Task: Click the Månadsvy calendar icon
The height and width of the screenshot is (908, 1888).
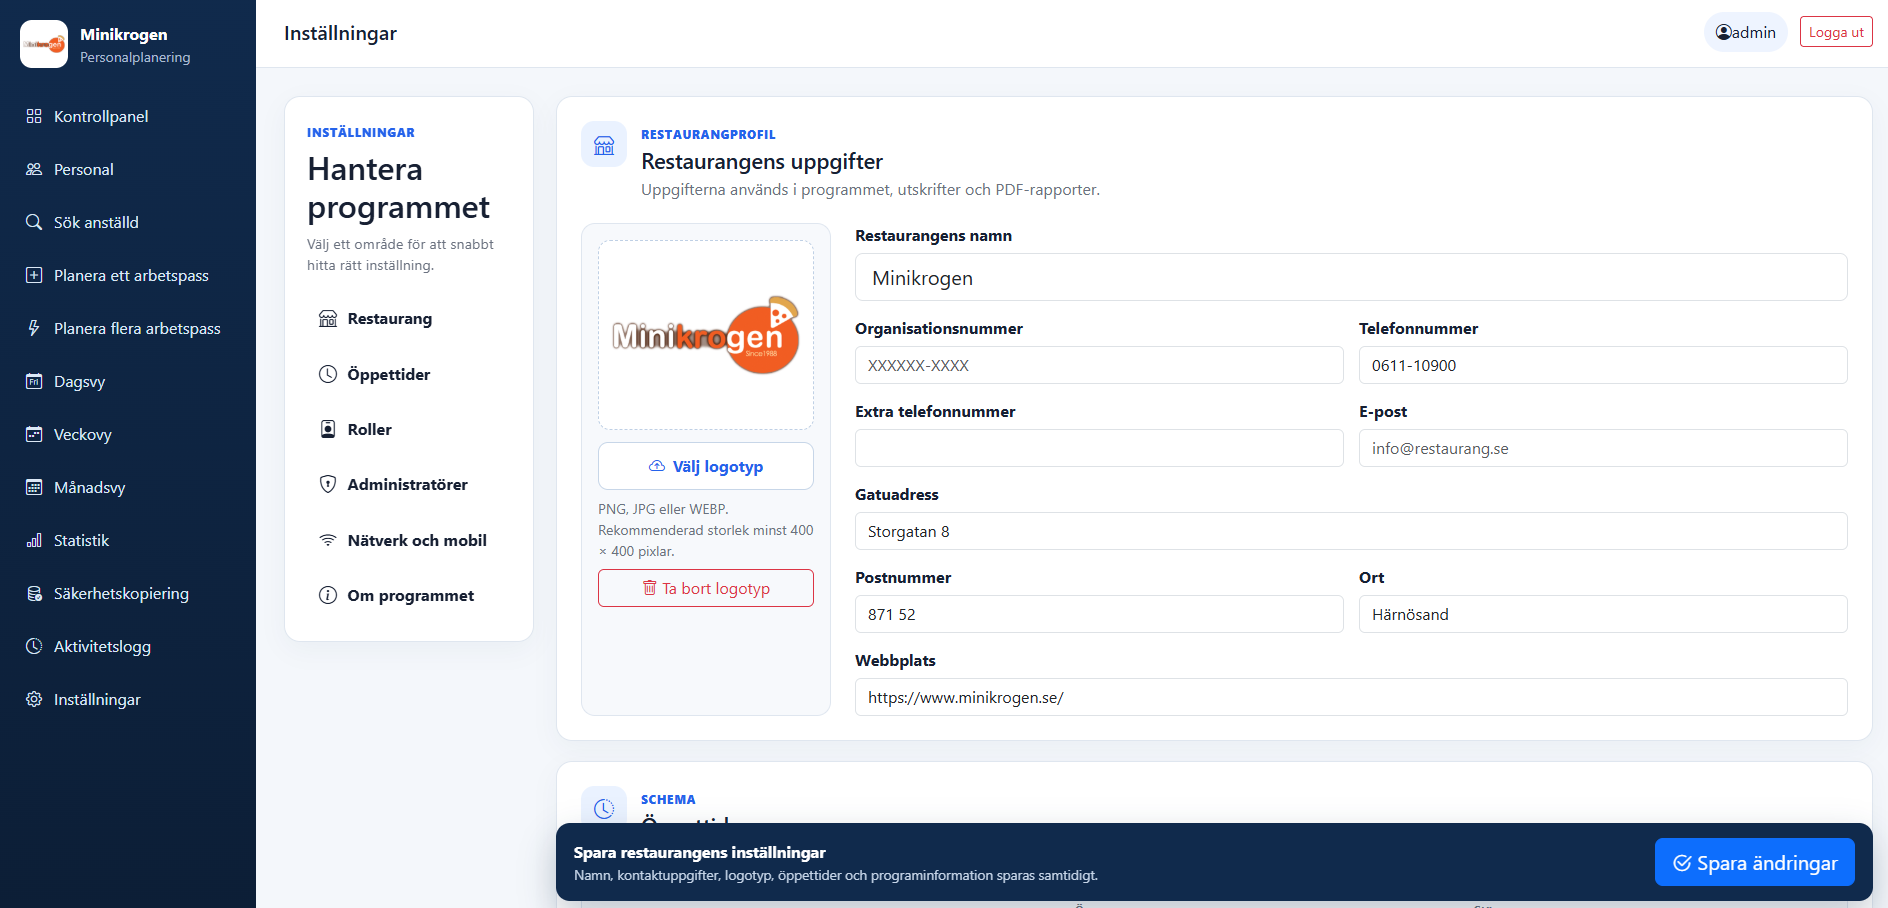Action: pyautogui.click(x=34, y=487)
